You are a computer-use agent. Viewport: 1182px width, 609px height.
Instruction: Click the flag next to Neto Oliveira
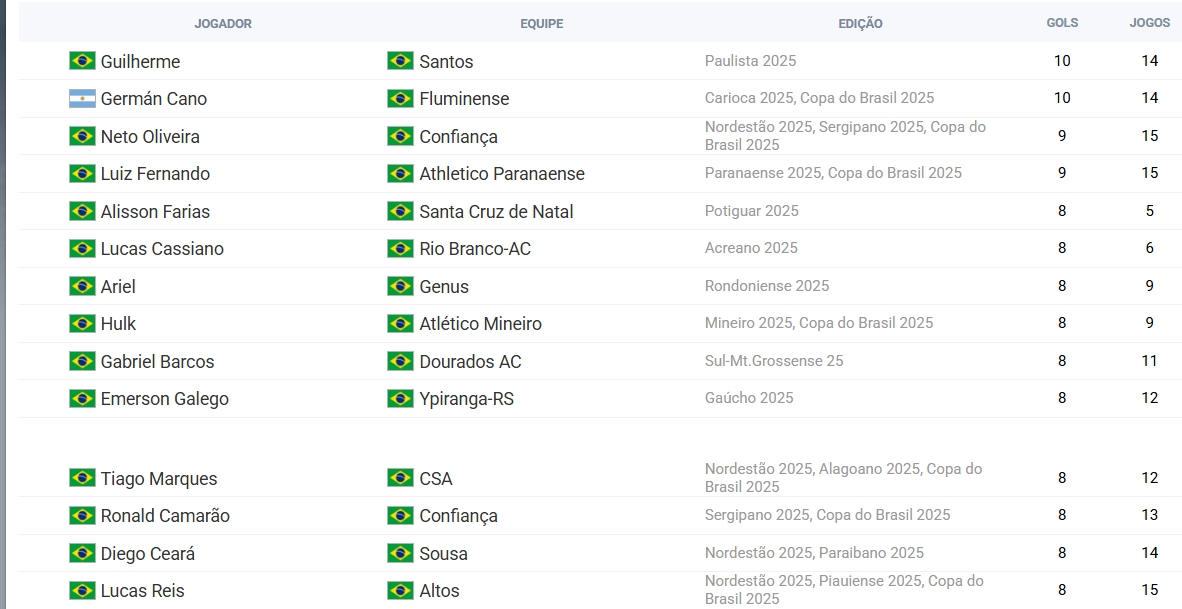(x=82, y=136)
